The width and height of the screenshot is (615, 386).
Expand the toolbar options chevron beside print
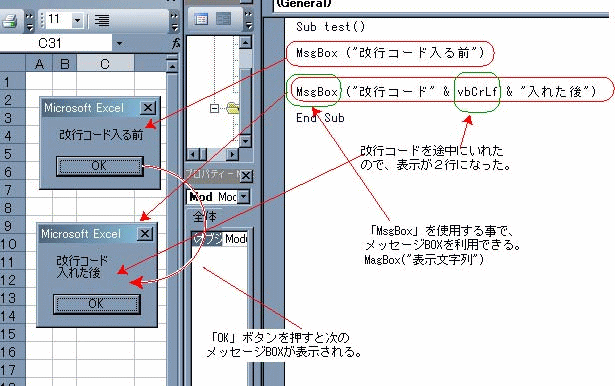pos(30,21)
